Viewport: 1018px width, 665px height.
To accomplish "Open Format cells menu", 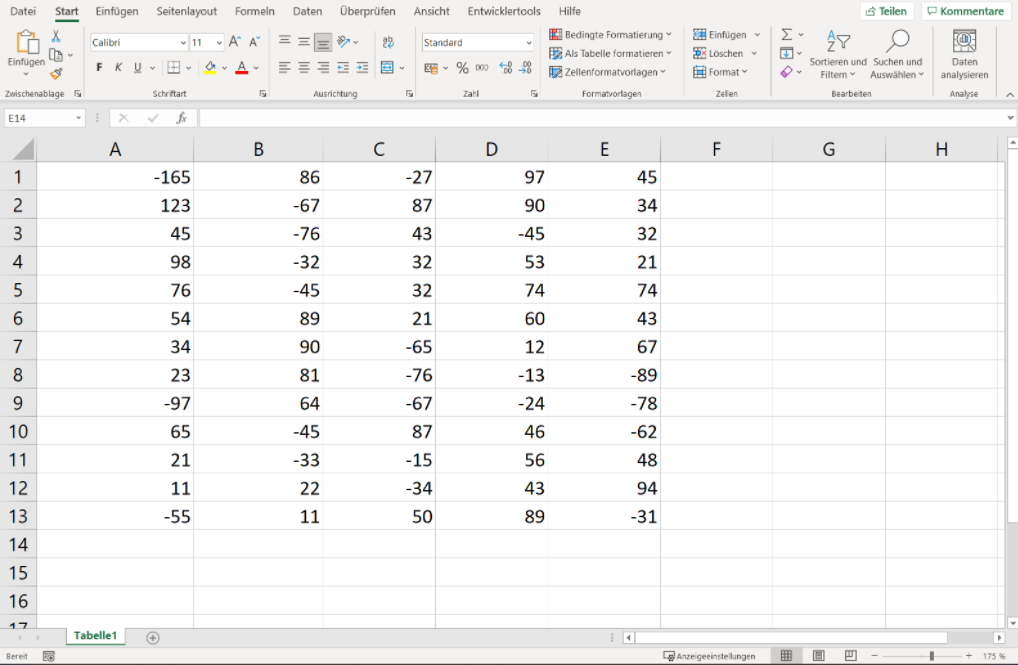I will tap(720, 72).
